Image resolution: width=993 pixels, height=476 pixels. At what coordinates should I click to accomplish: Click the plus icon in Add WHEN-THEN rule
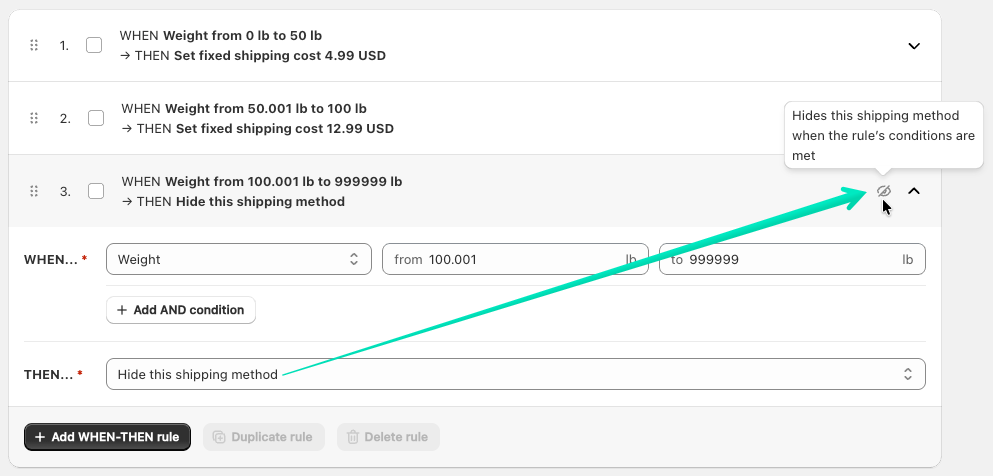pos(40,437)
